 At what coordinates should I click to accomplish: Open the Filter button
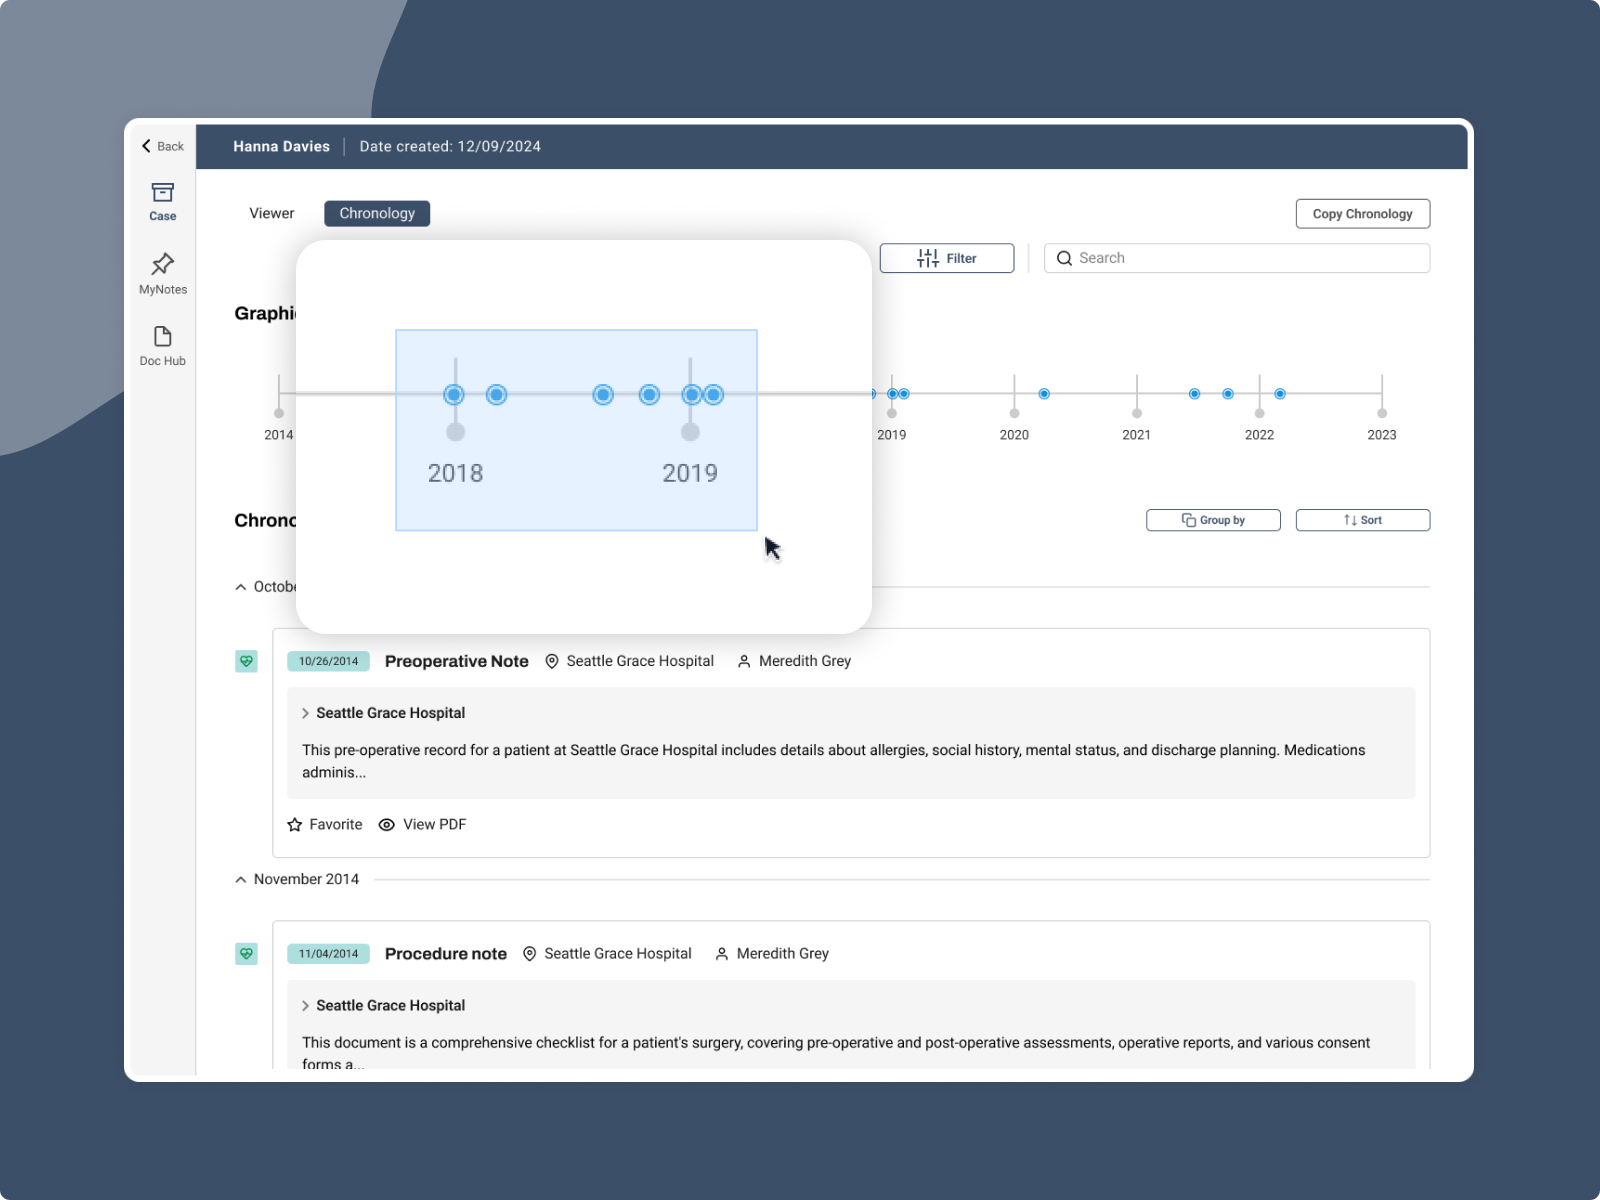tap(947, 258)
